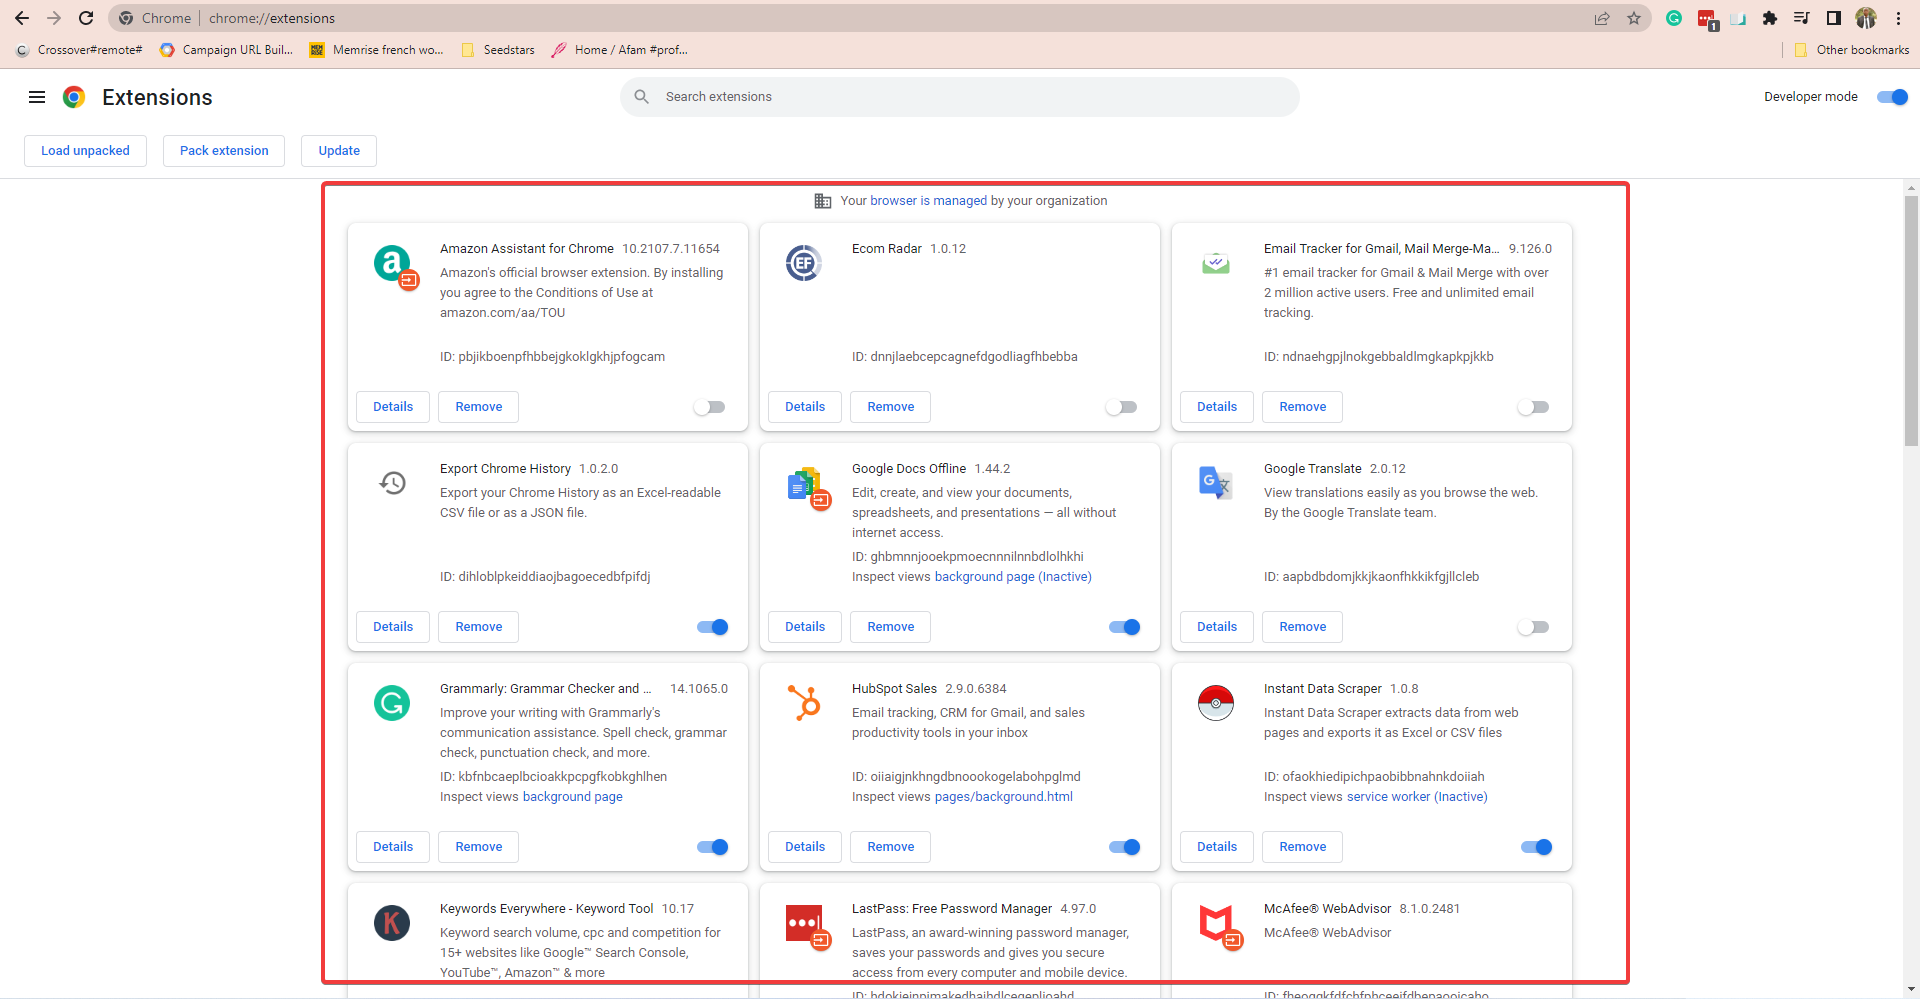1920x999 pixels.
Task: Disable Instant Data Scraper toggle
Action: pyautogui.click(x=1537, y=847)
